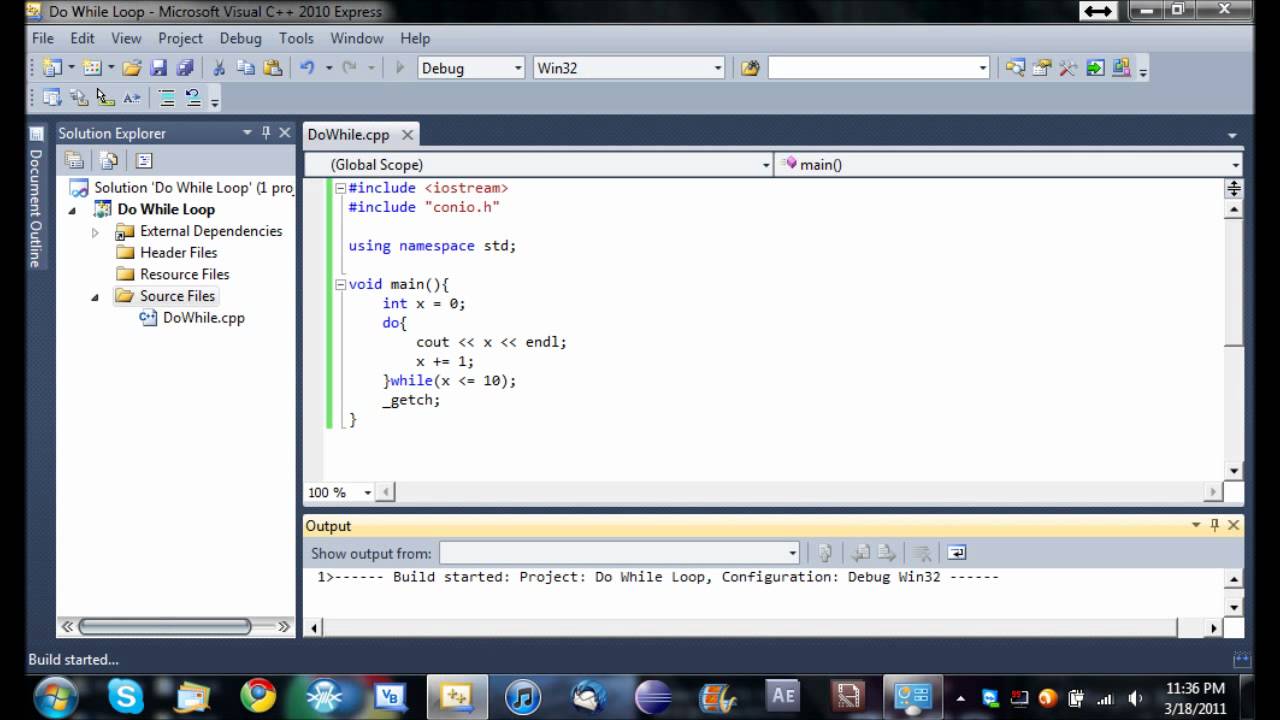Screen dimensions: 1280x720
Task: Open the undo history dropdown arrow
Action: (329, 68)
